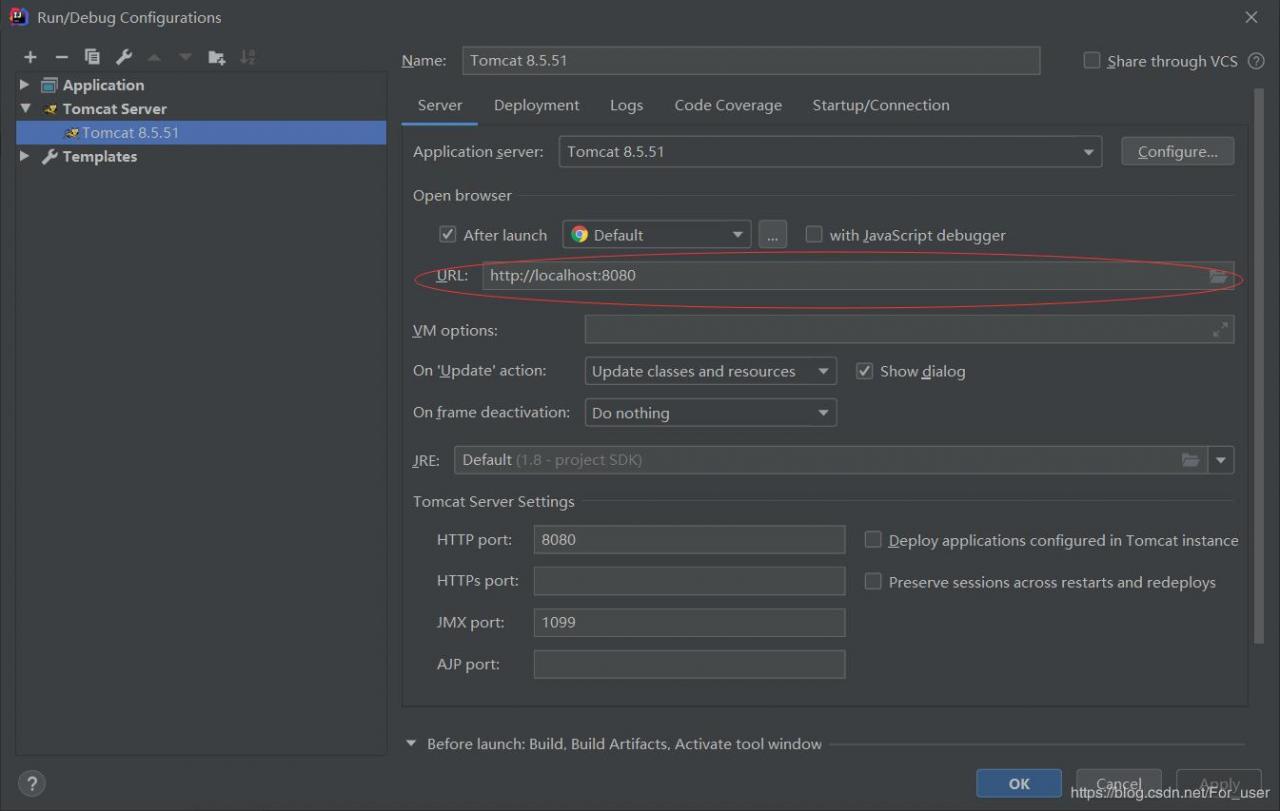Click the HTTP port field
This screenshot has width=1280, height=811.
(x=689, y=540)
